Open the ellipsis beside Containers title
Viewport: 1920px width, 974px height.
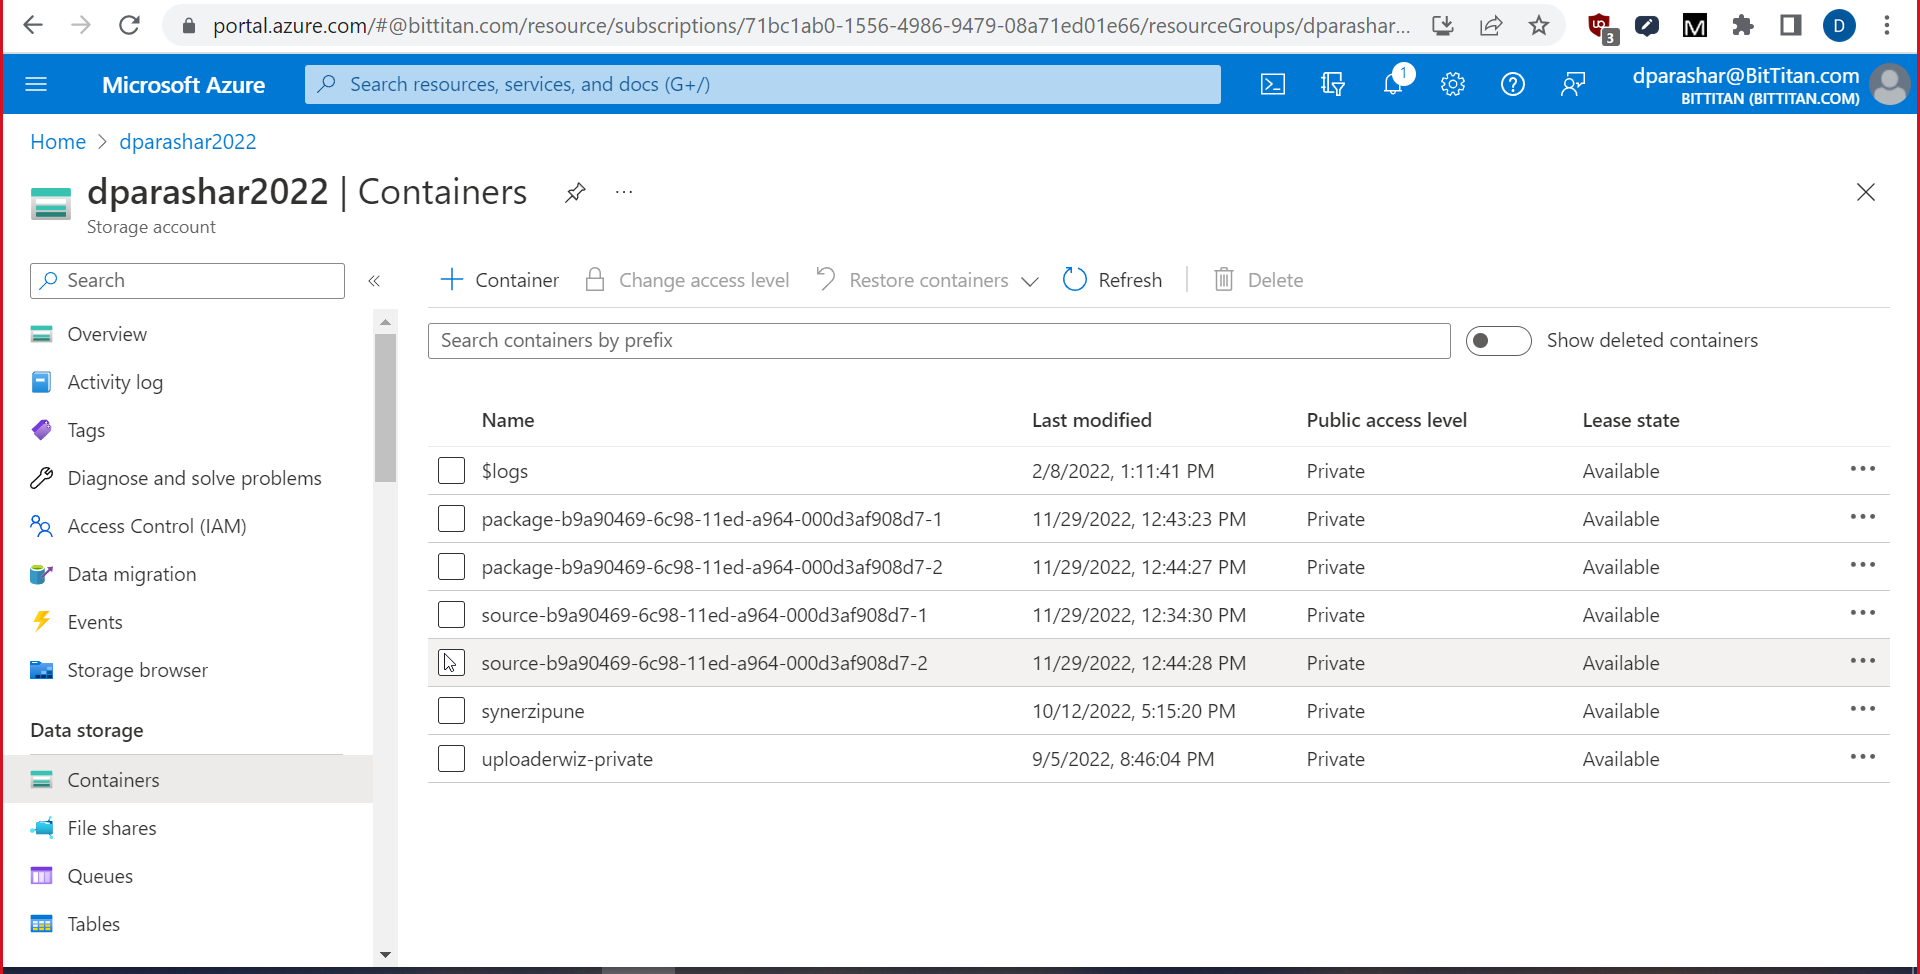(x=624, y=192)
